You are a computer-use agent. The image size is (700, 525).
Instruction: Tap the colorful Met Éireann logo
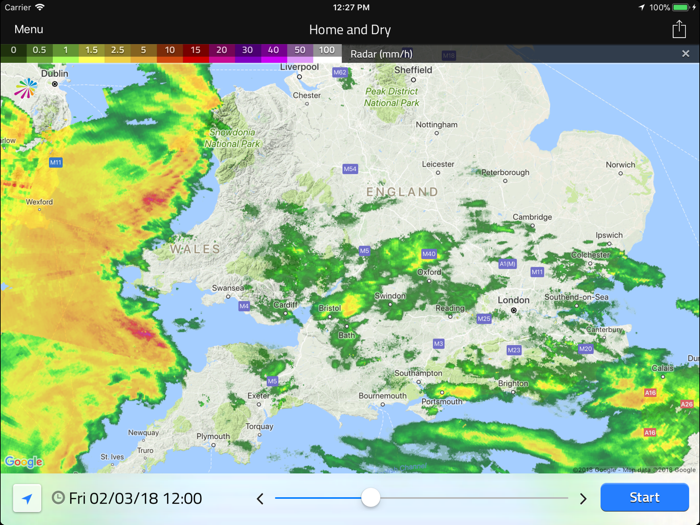coord(25,88)
